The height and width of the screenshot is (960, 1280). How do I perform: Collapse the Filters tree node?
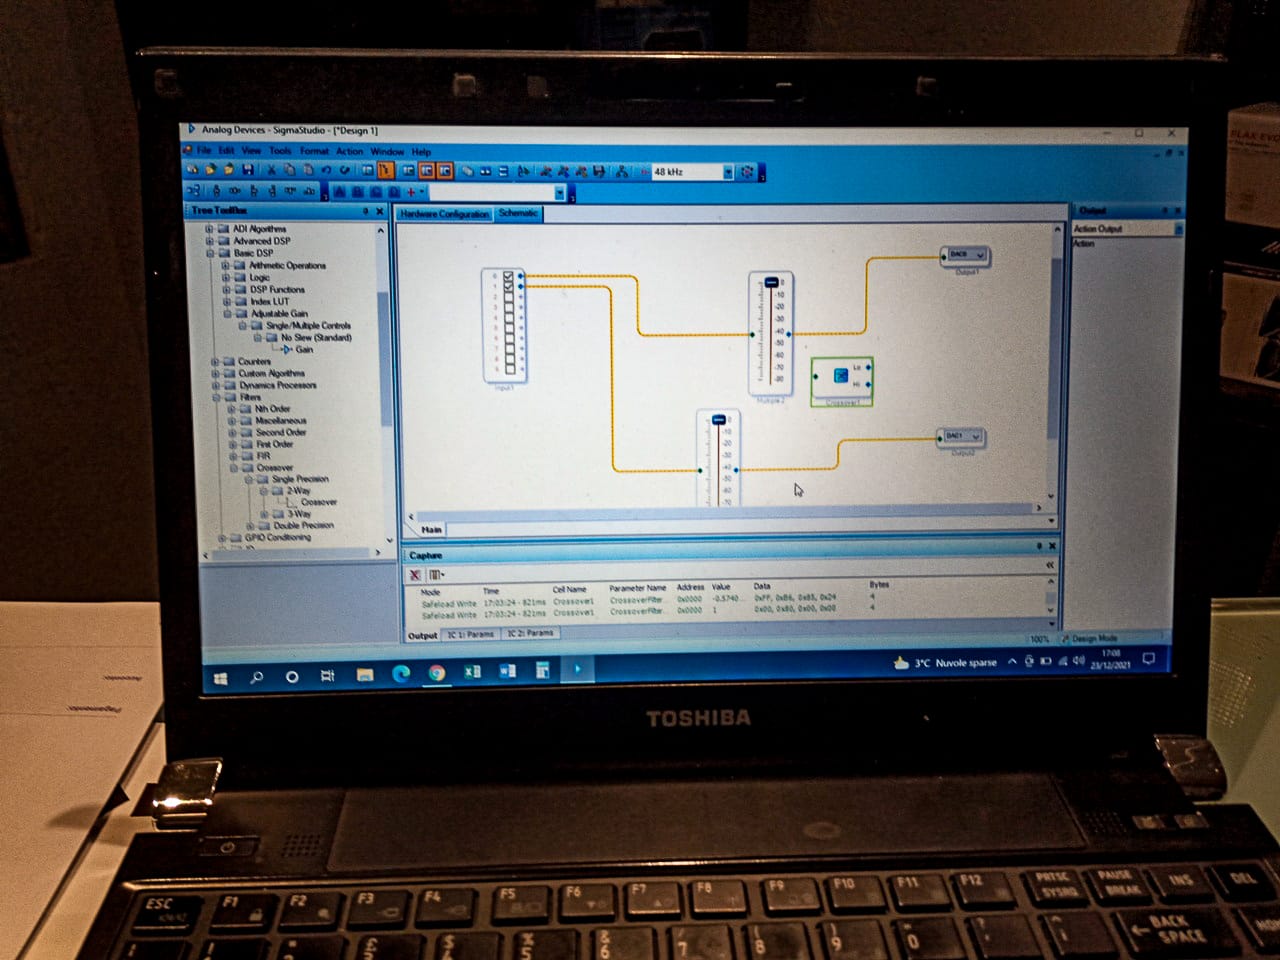[x=217, y=397]
